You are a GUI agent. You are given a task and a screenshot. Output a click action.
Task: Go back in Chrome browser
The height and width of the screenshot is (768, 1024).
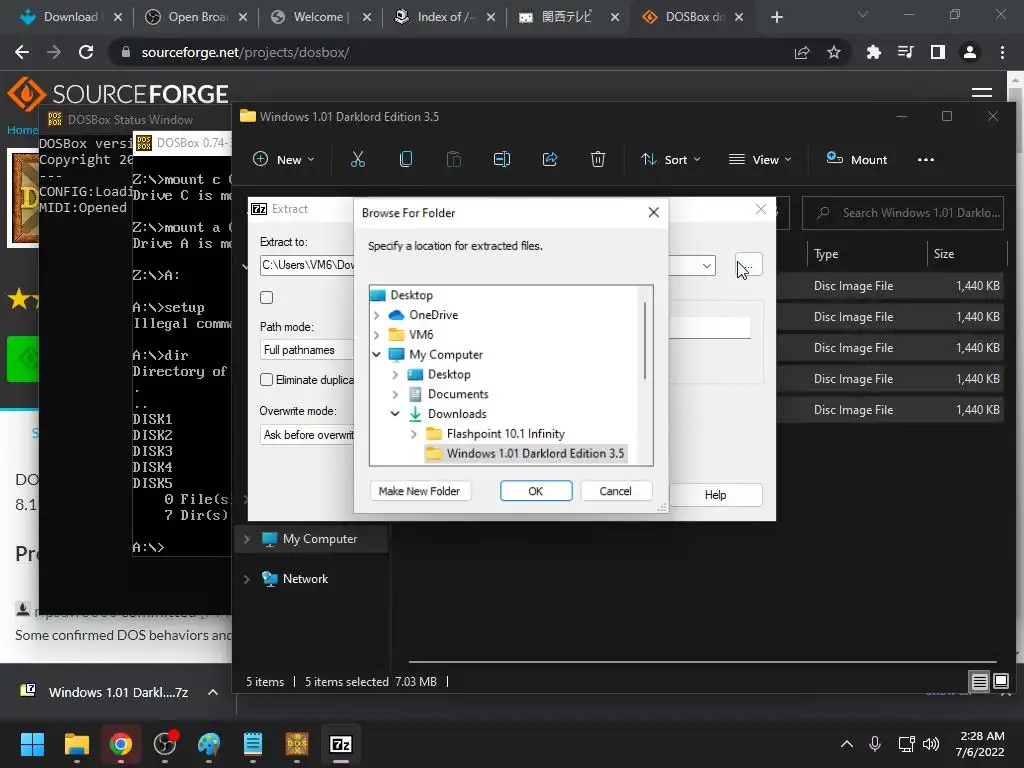pos(22,52)
